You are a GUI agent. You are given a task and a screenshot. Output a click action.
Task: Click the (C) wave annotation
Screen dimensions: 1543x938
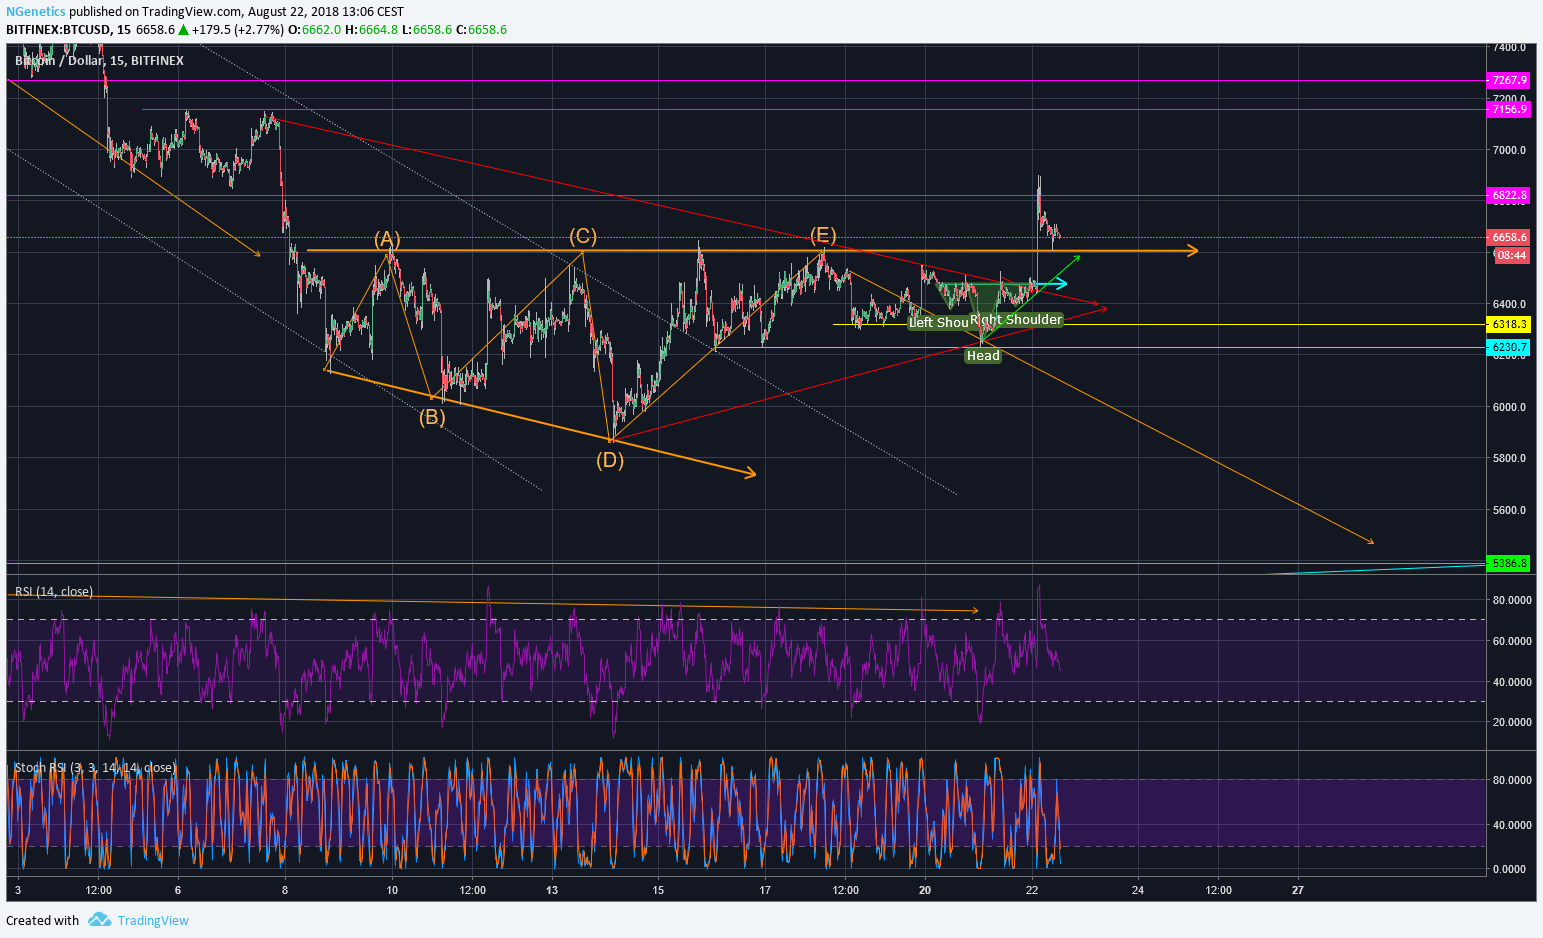[583, 236]
